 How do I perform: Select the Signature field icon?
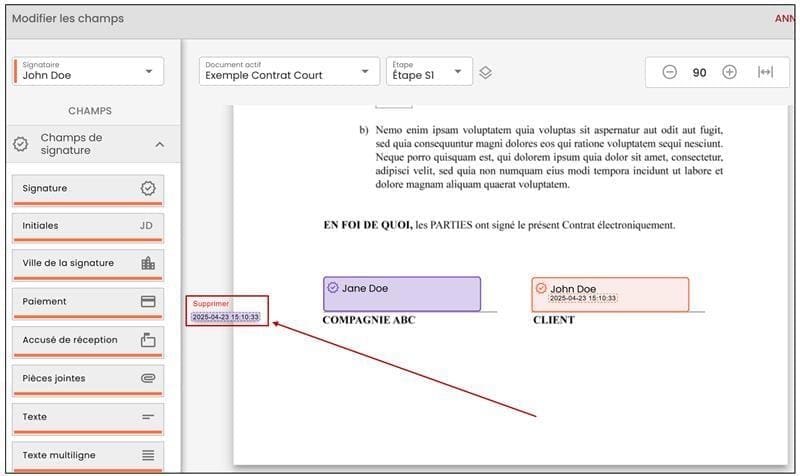point(148,188)
